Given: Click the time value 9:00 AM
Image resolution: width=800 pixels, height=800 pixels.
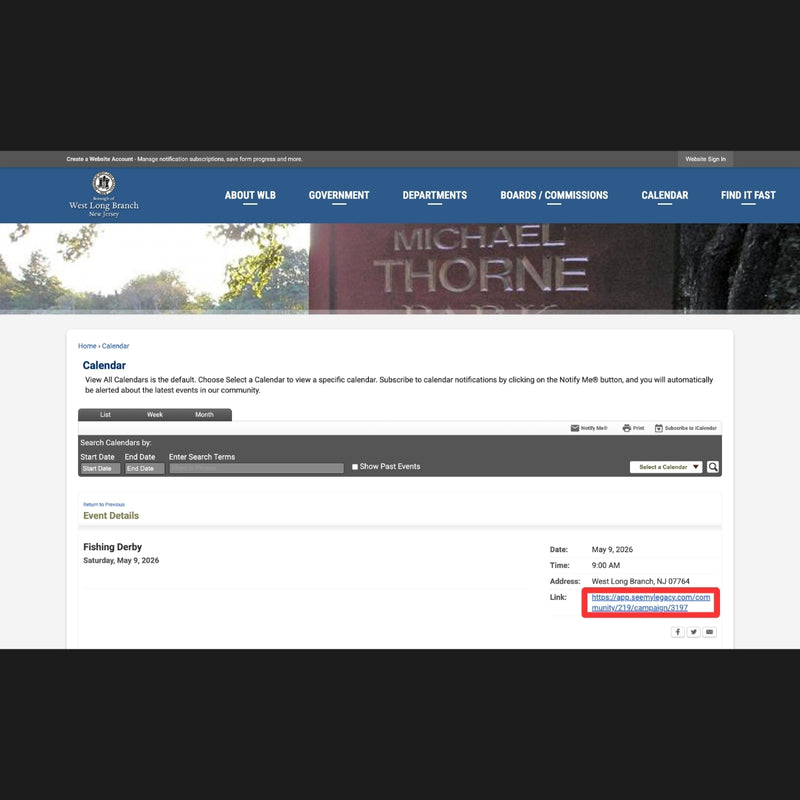Looking at the screenshot, I should (606, 565).
